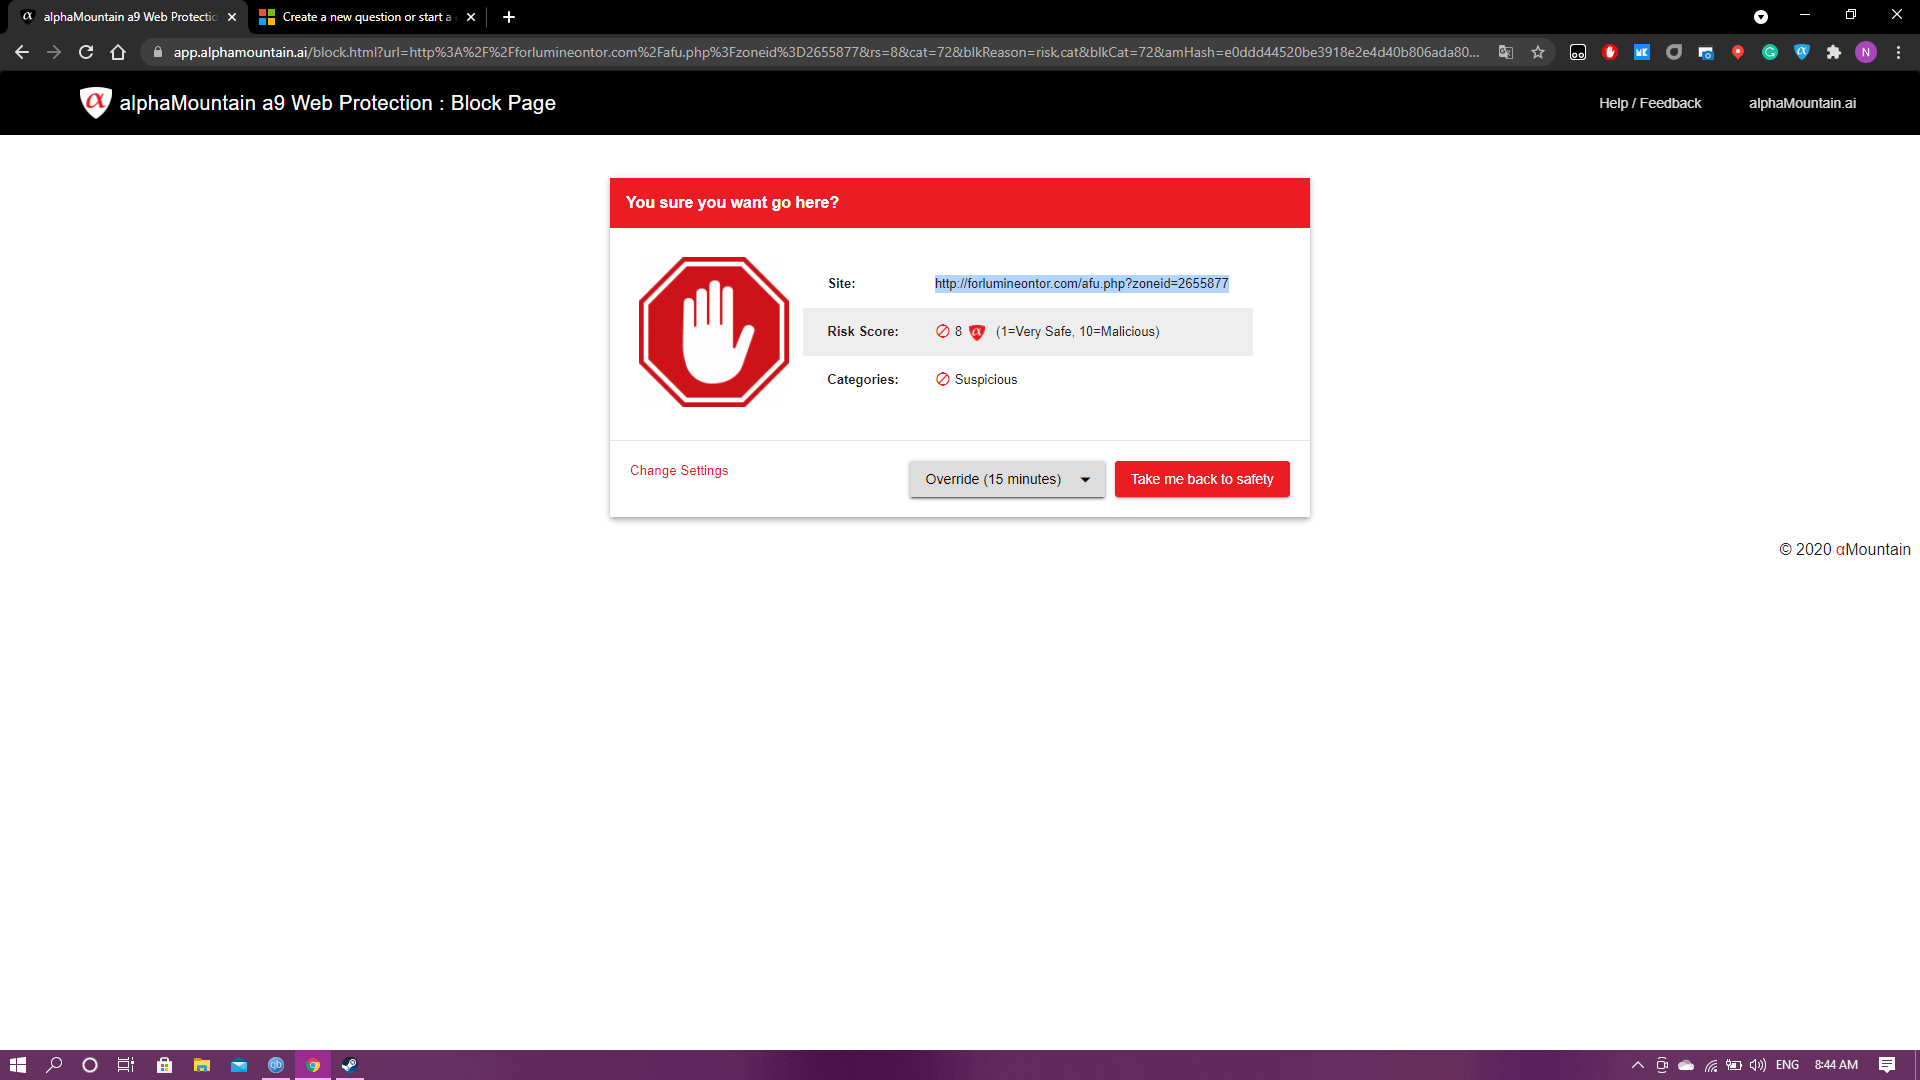This screenshot has width=1920, height=1080.
Task: Open the Change Settings link
Action: [x=679, y=470]
